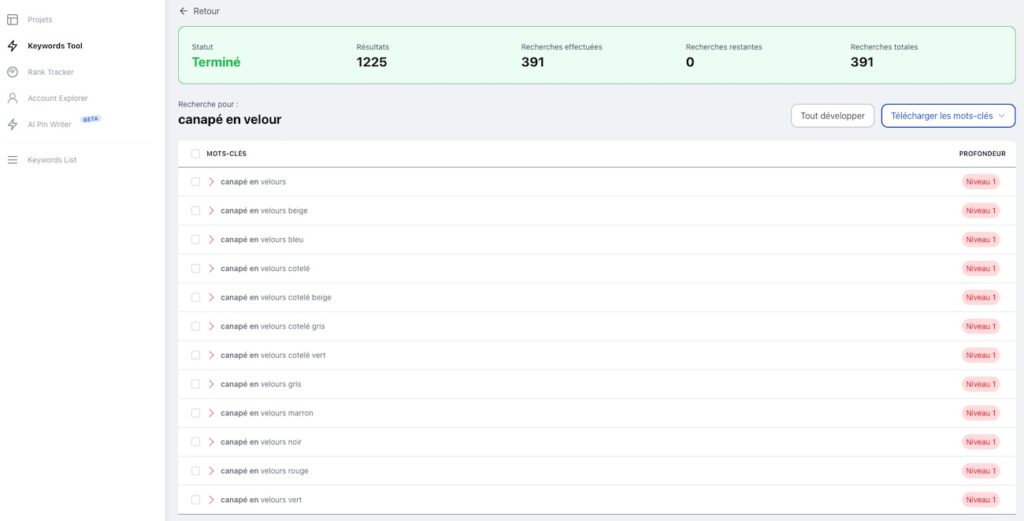Screen dimensions: 1024x521
Task: Expand the velours cotelé vert chevron
Action: click(211, 355)
